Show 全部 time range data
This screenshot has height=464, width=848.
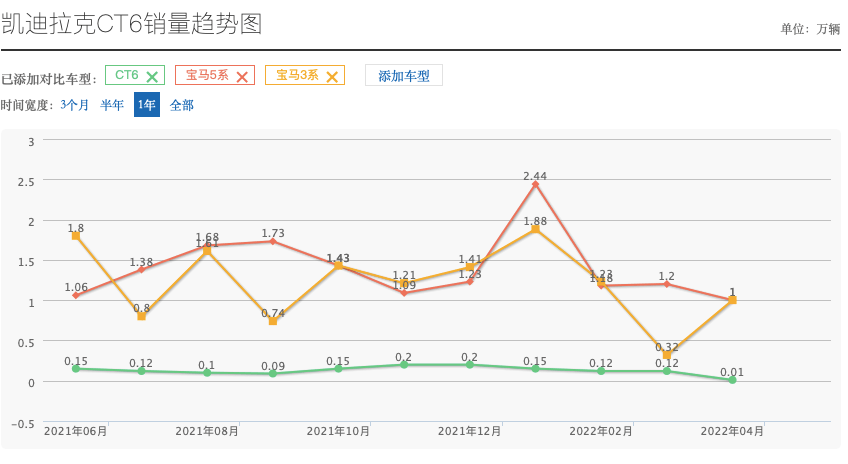pos(182,105)
